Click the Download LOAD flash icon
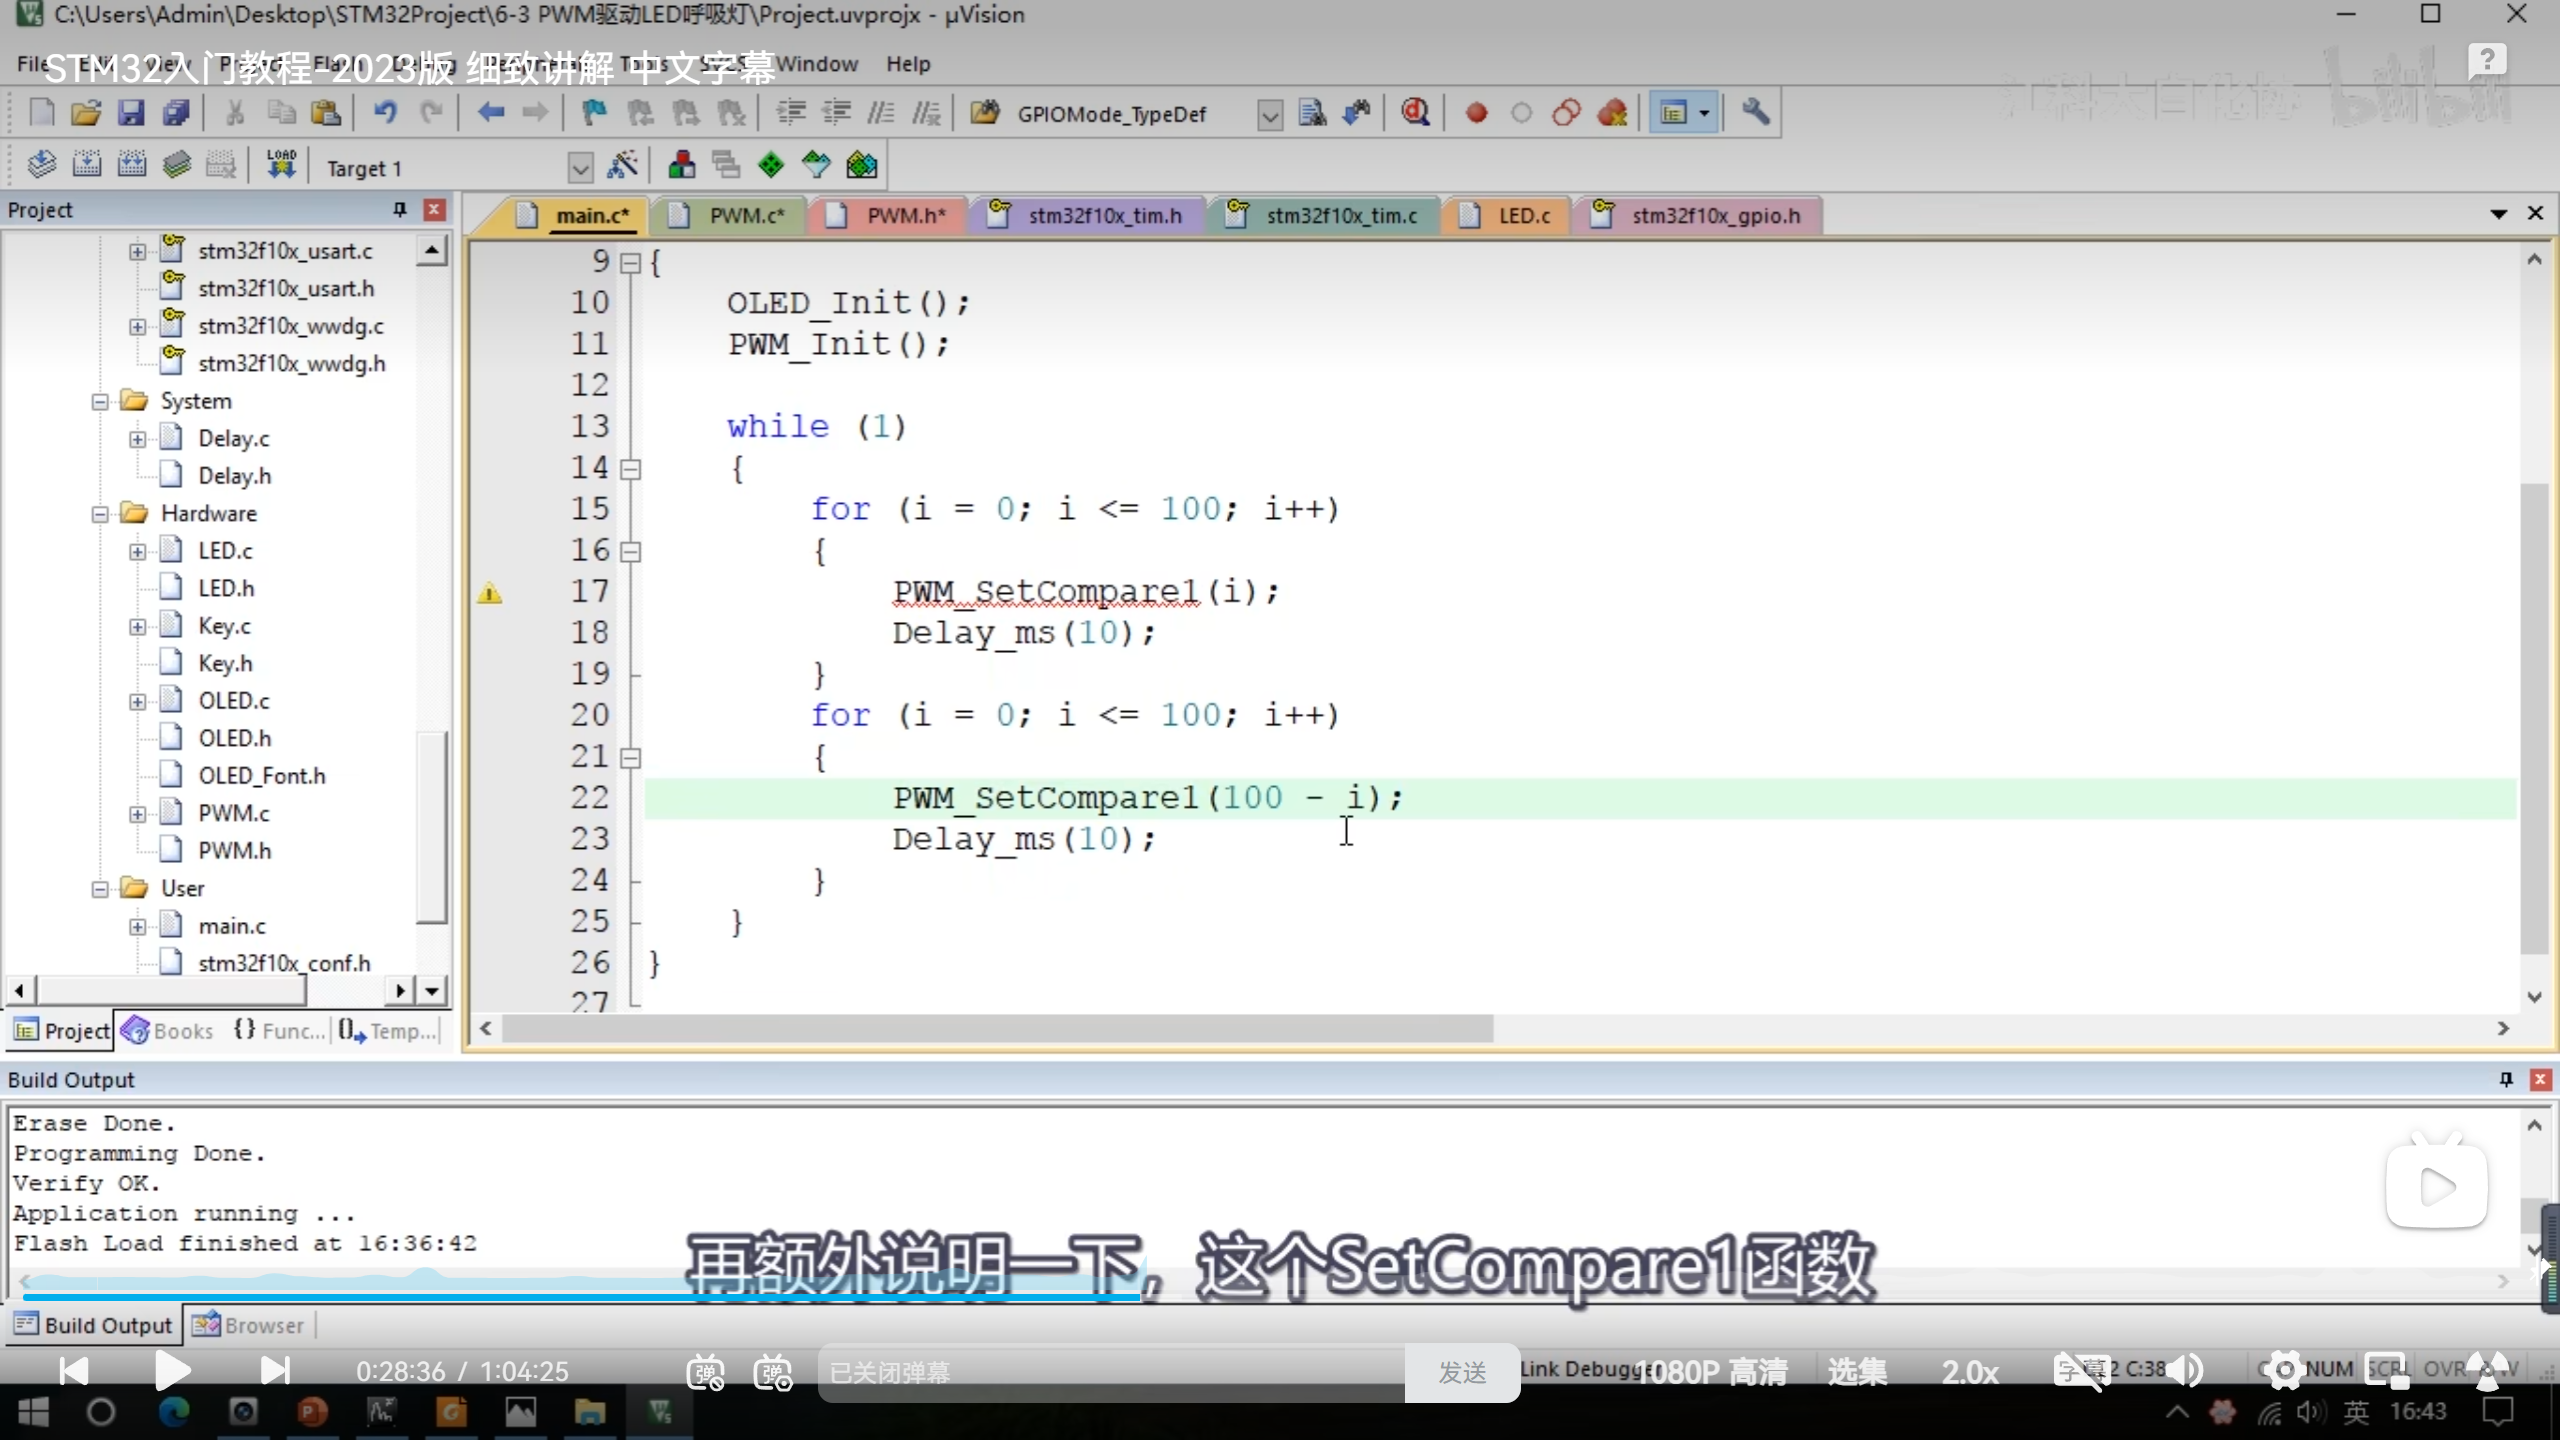The width and height of the screenshot is (2560, 1440). 281,165
